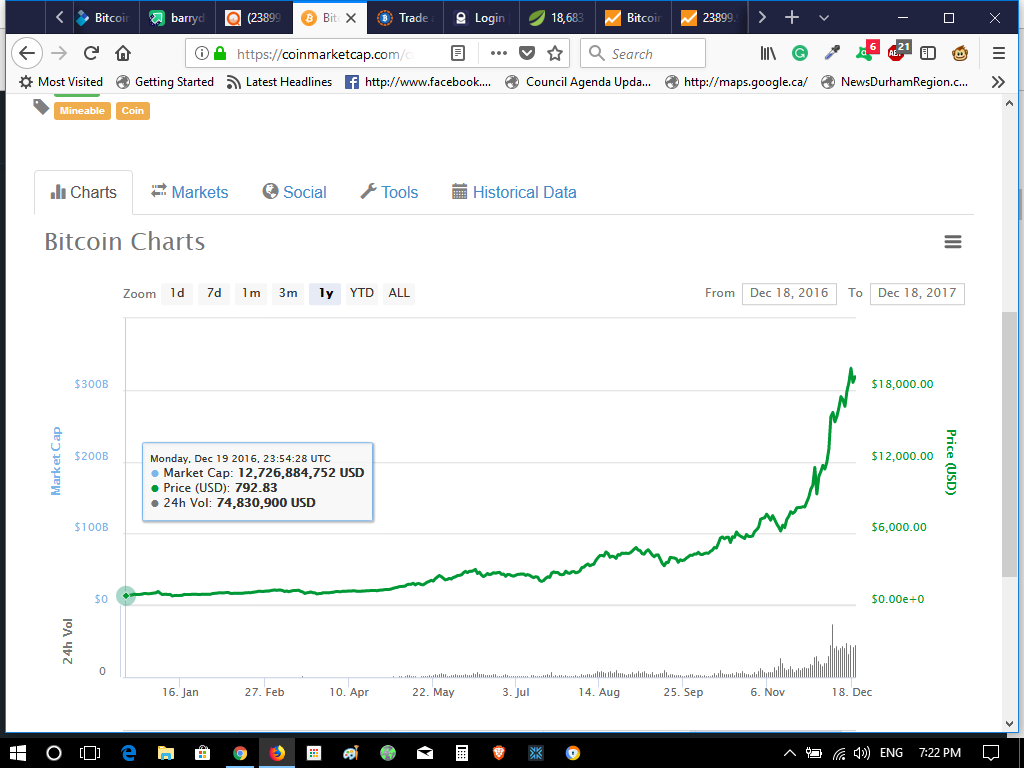The image size is (1024, 768).
Task: Open the Library icon in toolbar
Action: click(769, 54)
